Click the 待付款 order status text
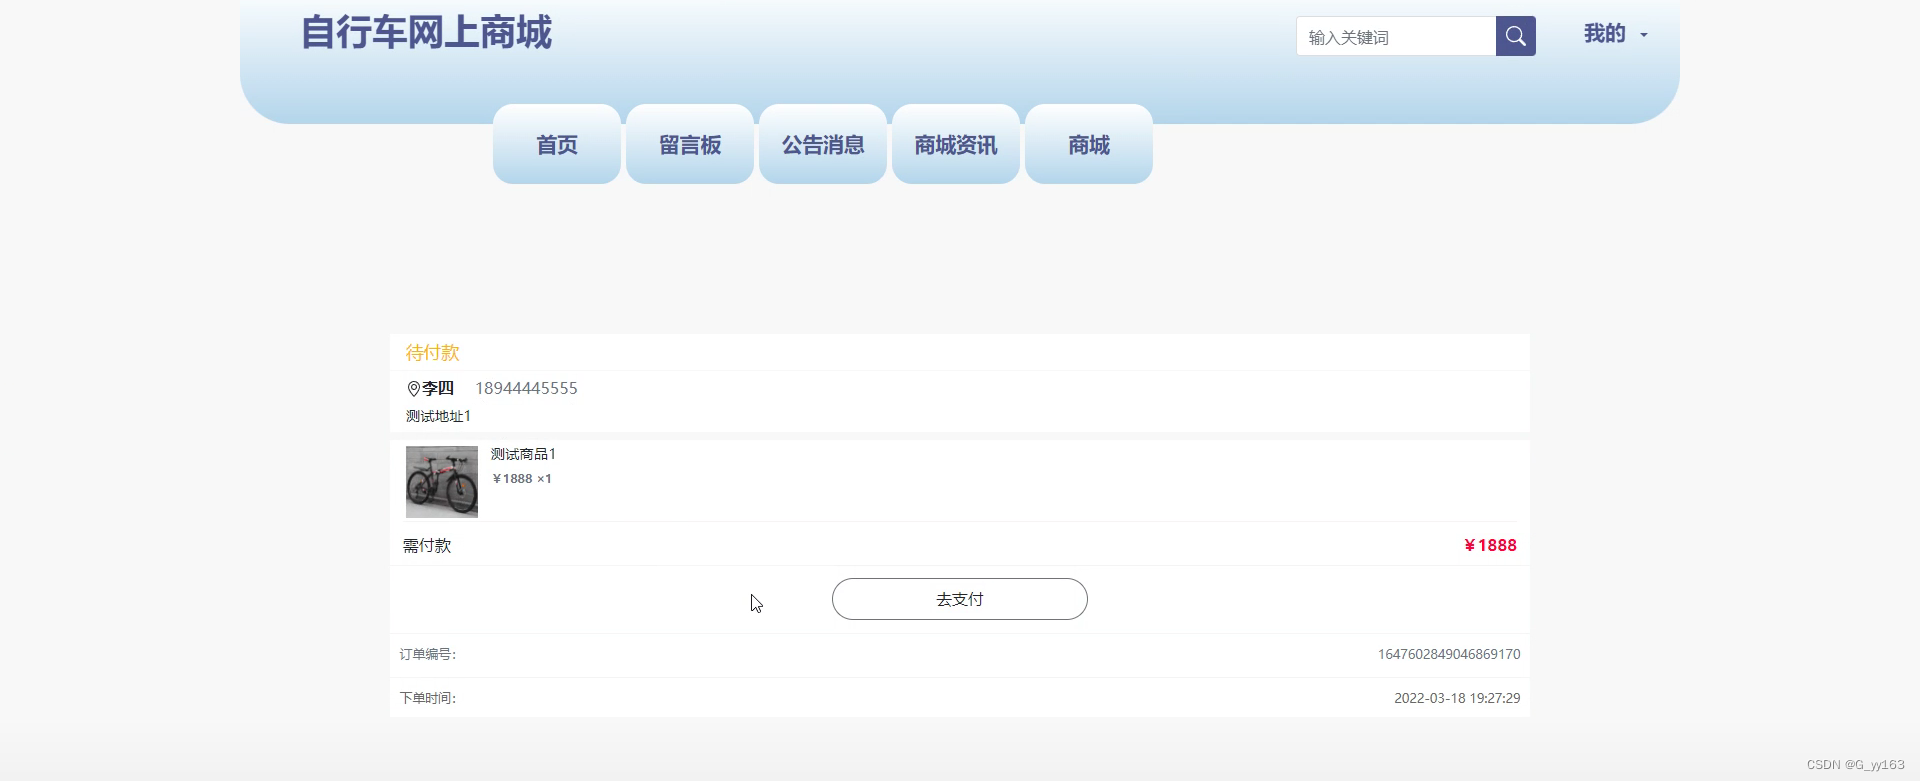This screenshot has width=1920, height=781. pos(432,353)
